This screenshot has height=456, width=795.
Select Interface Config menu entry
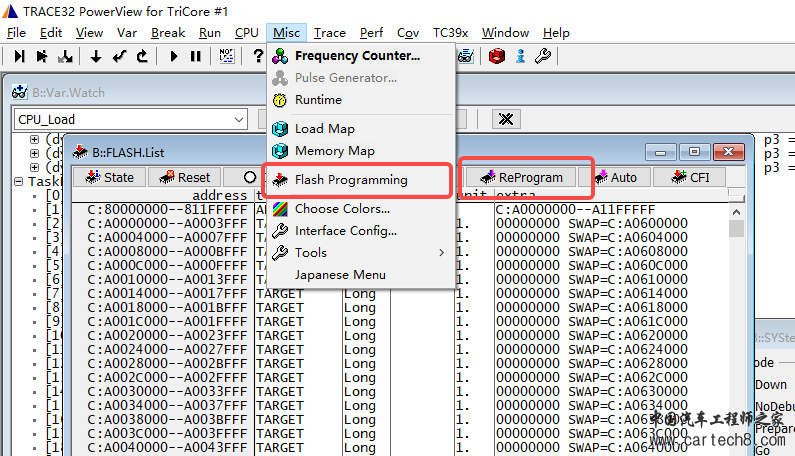pyautogui.click(x=346, y=230)
